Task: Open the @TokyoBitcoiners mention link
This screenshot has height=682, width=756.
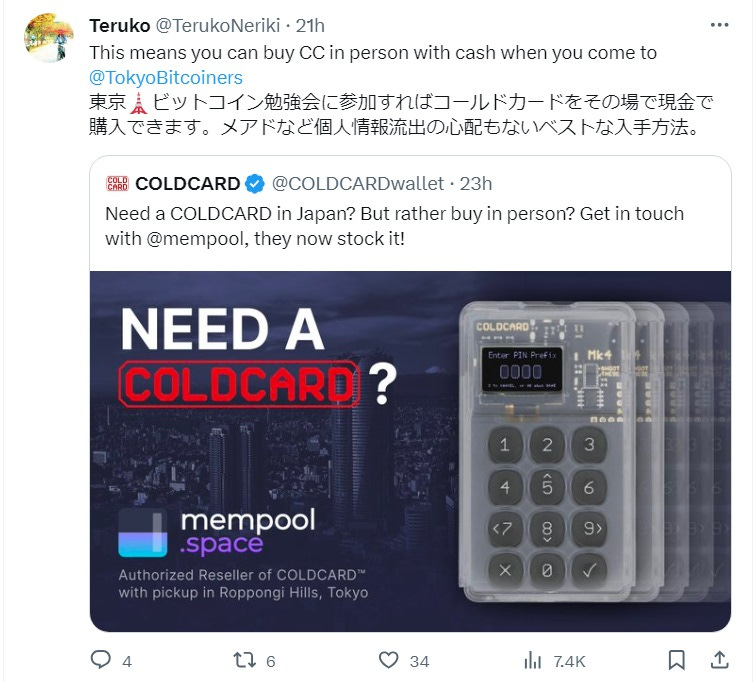Action: coord(166,78)
